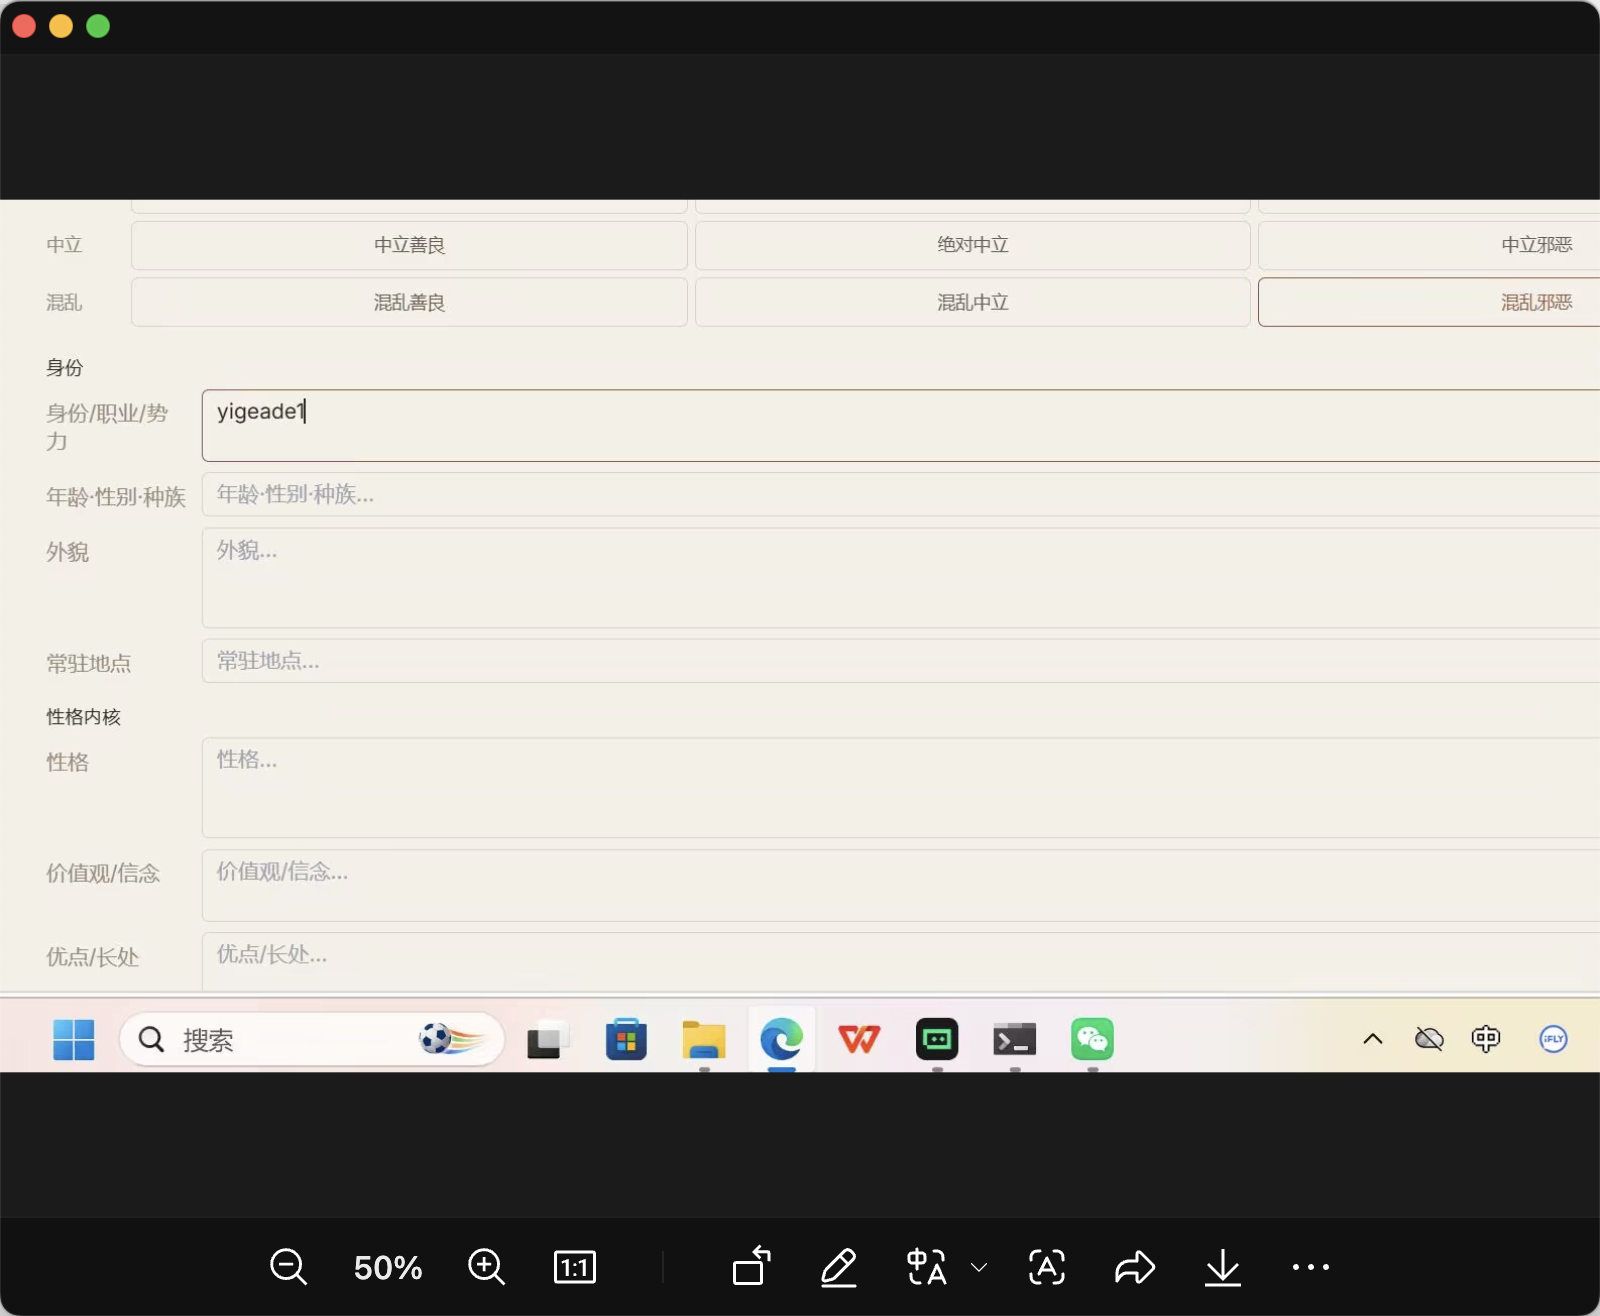1600x1316 pixels.
Task: Open the iFLY tray icon
Action: (1553, 1039)
